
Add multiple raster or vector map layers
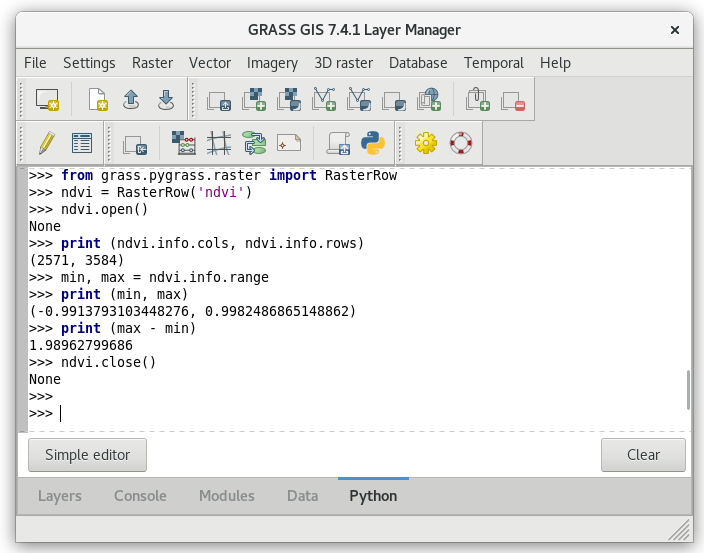point(219,100)
